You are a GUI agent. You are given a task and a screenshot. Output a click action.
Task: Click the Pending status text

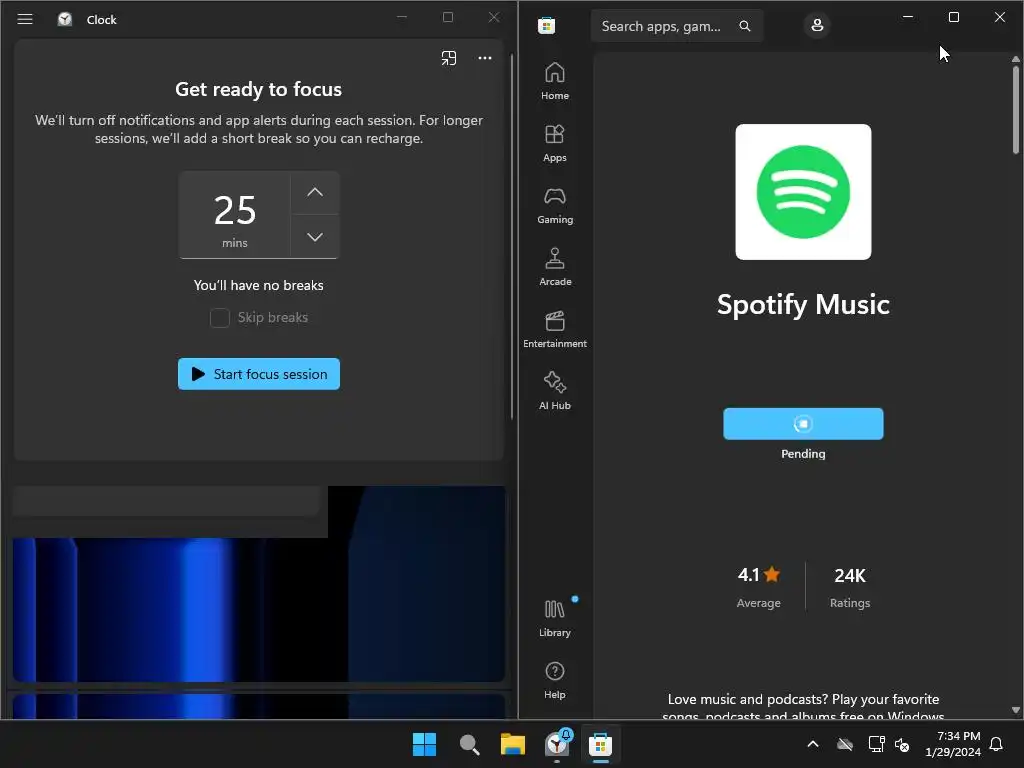[803, 454]
